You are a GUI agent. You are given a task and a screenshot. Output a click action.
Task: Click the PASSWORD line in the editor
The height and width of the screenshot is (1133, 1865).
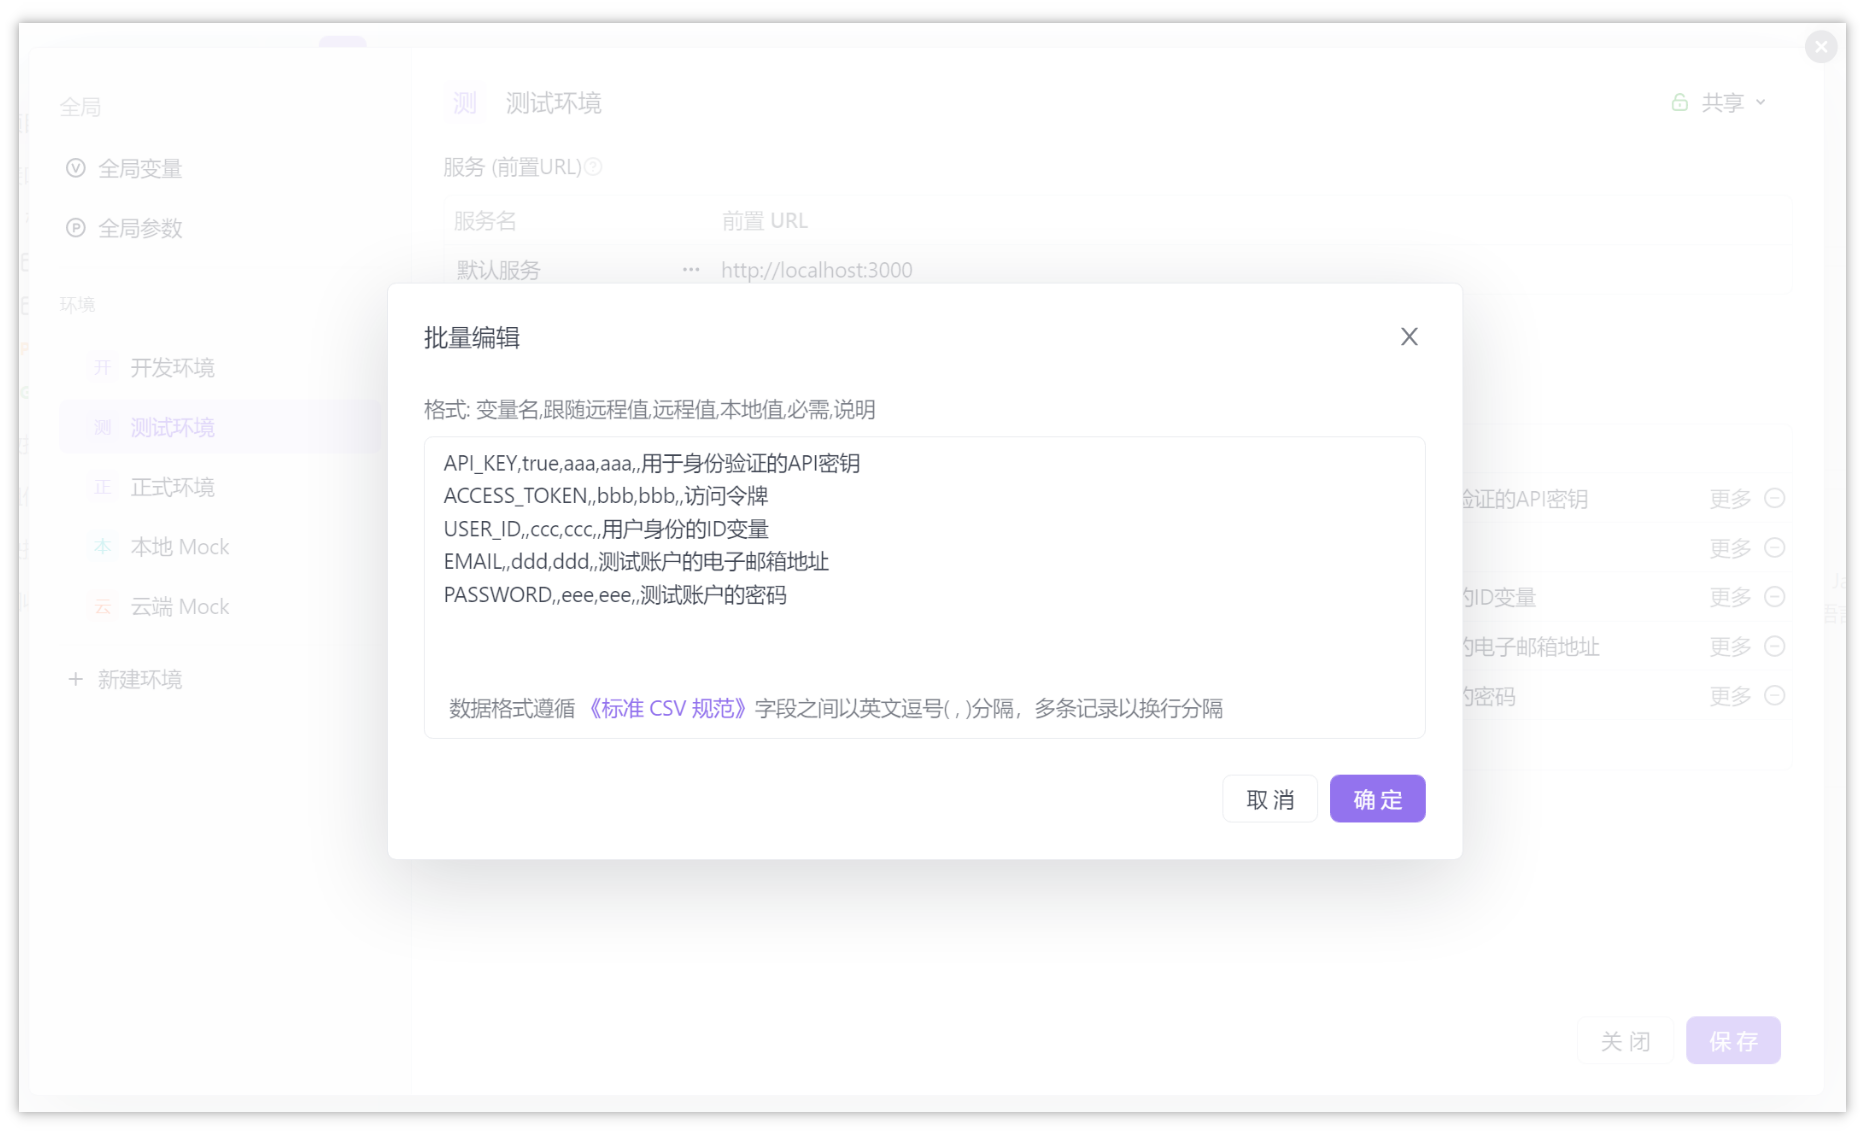[x=615, y=595]
